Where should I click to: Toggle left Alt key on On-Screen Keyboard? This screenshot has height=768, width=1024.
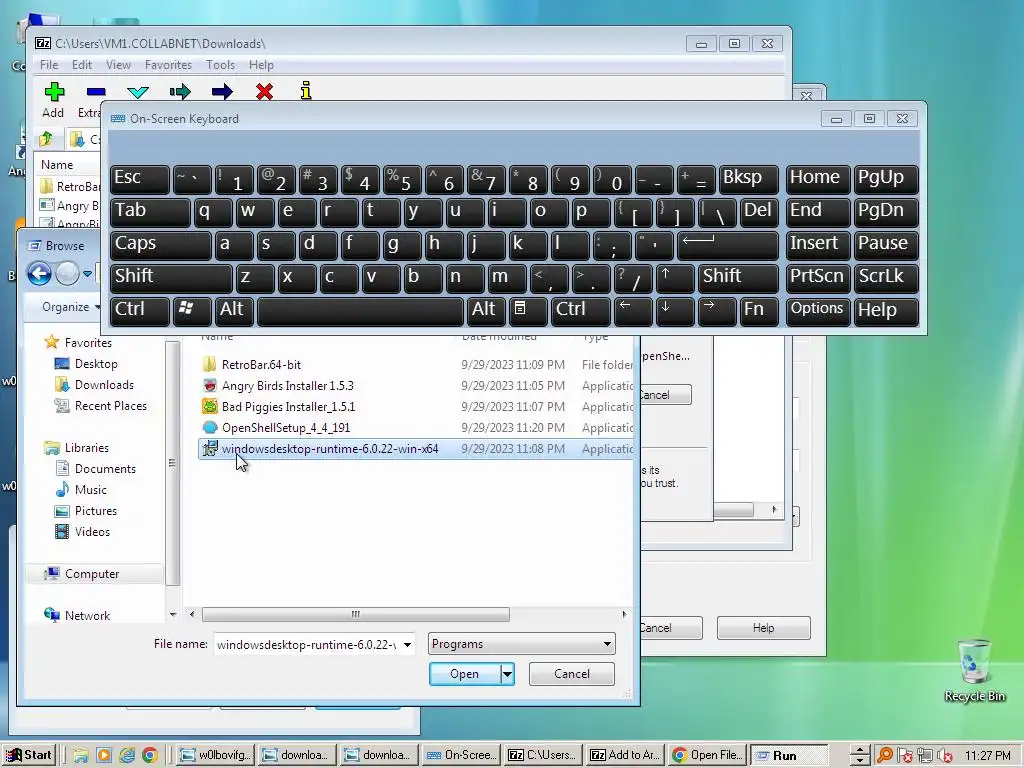[234, 310]
